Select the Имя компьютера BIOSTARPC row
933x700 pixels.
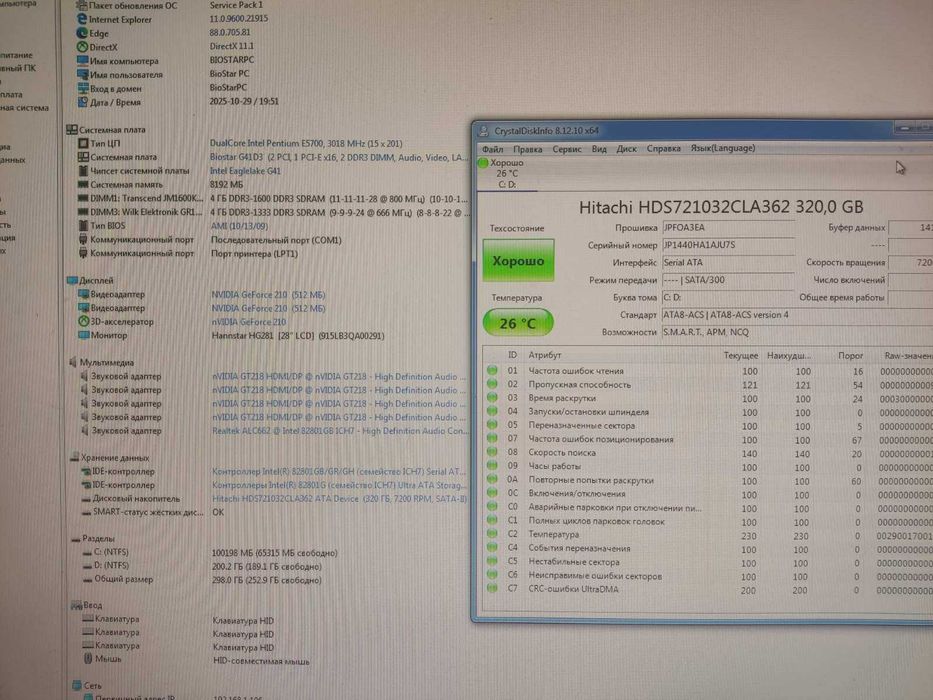click(x=165, y=60)
